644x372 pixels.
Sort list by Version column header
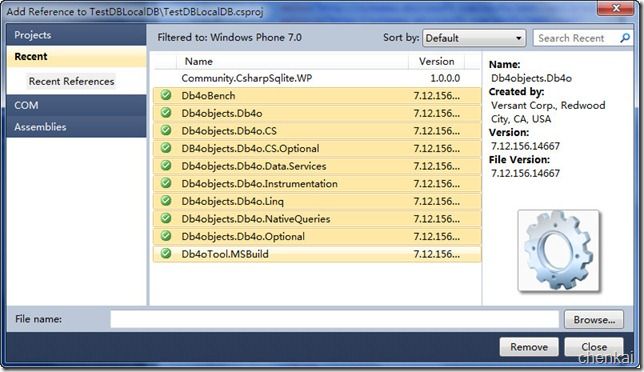pyautogui.click(x=437, y=61)
